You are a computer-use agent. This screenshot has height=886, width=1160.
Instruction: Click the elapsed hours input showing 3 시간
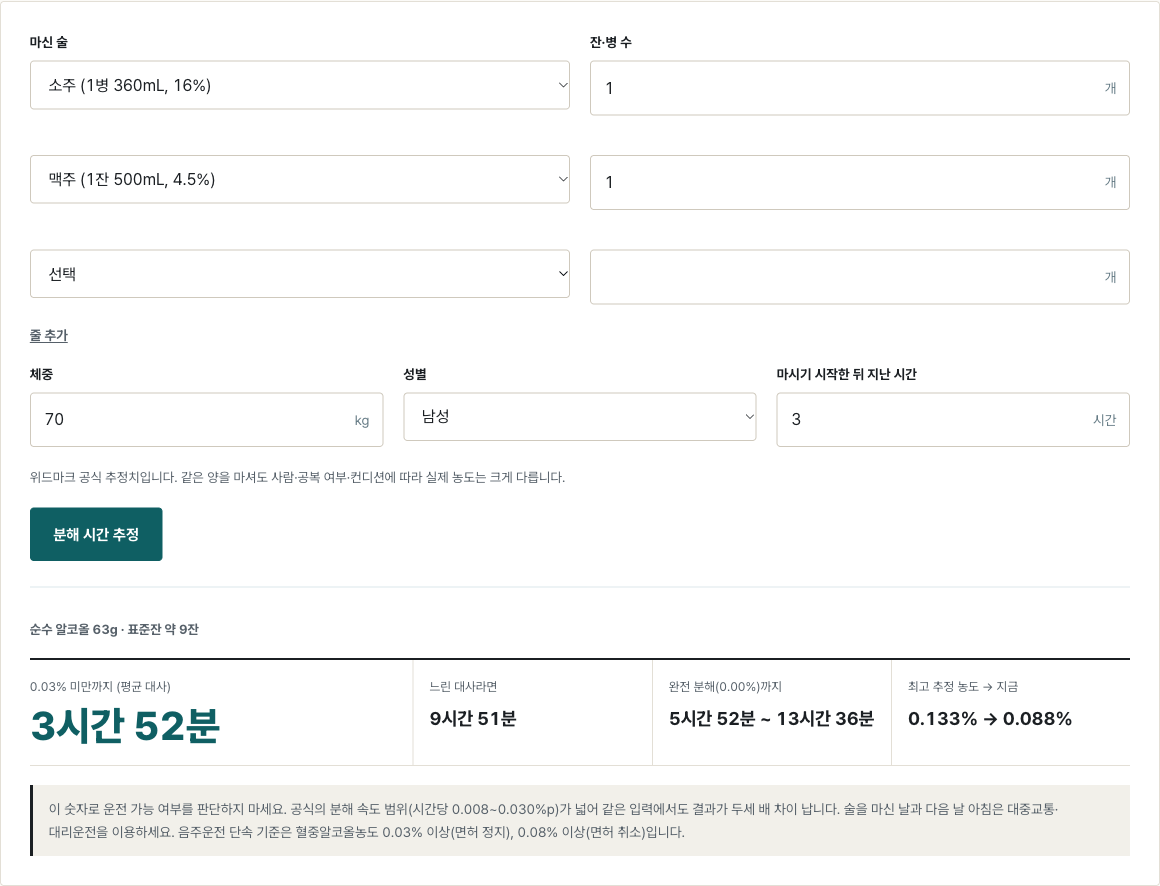(953, 419)
